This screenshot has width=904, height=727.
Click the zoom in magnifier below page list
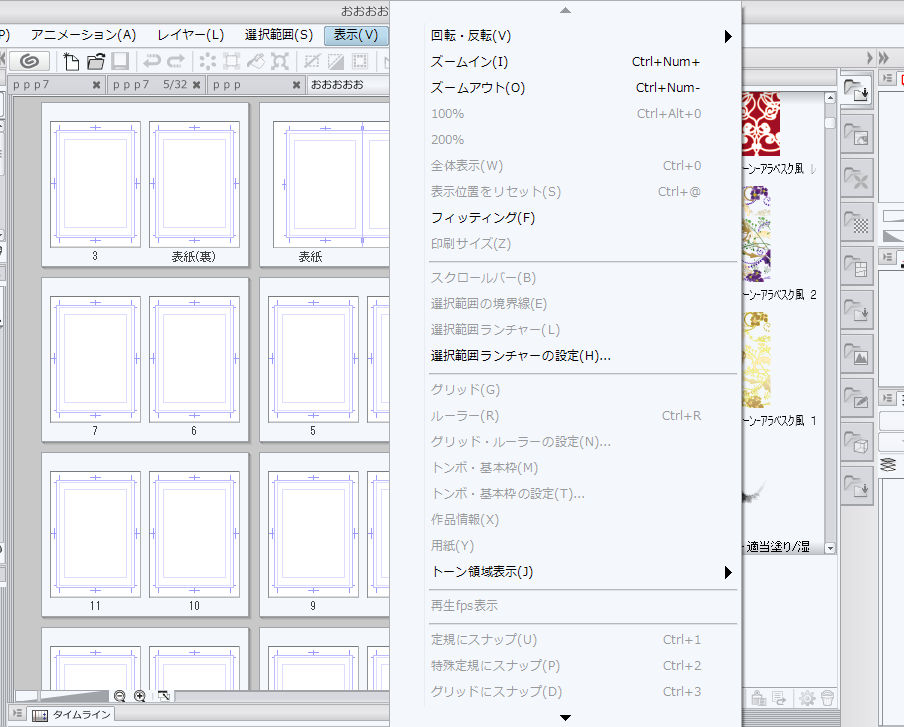[x=140, y=696]
